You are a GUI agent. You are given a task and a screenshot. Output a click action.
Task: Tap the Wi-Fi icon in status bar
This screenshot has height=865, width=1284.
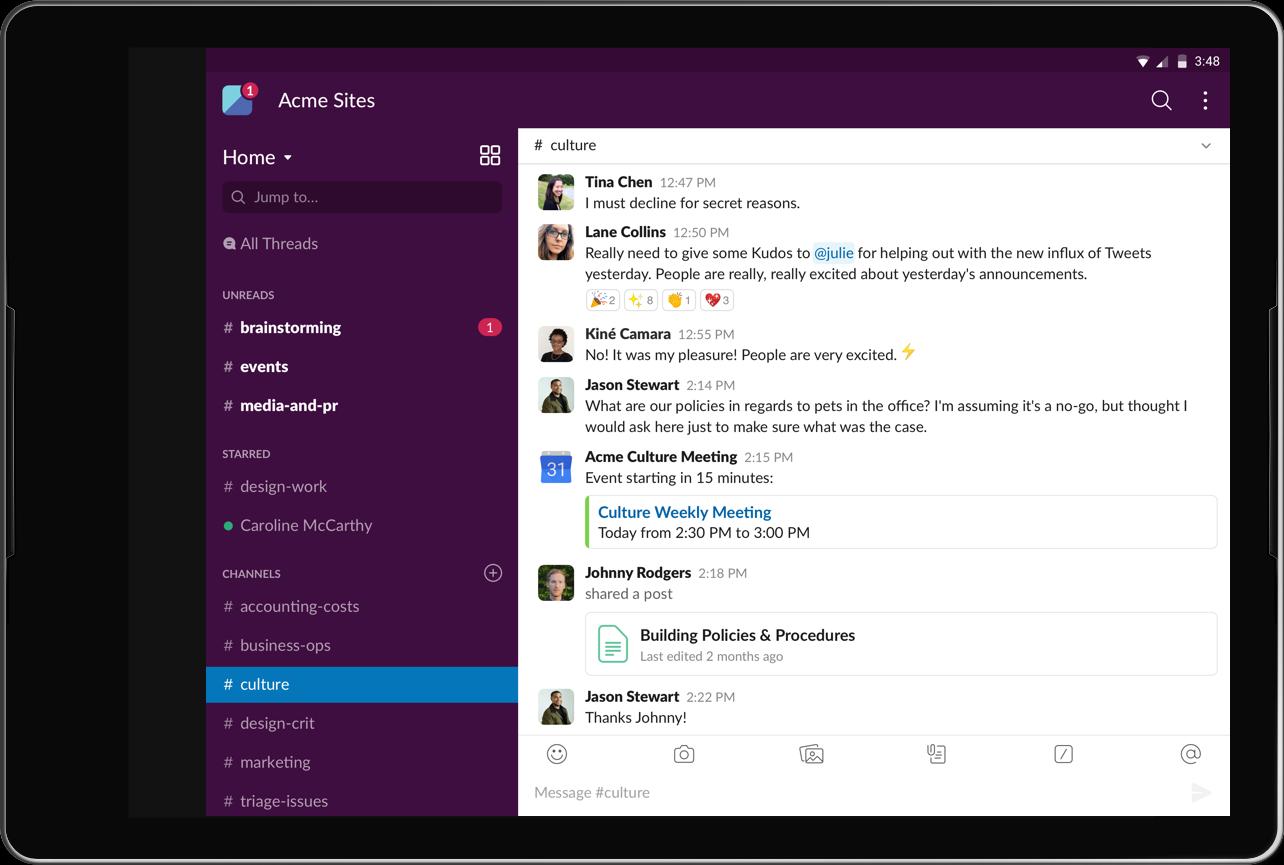(x=1143, y=62)
